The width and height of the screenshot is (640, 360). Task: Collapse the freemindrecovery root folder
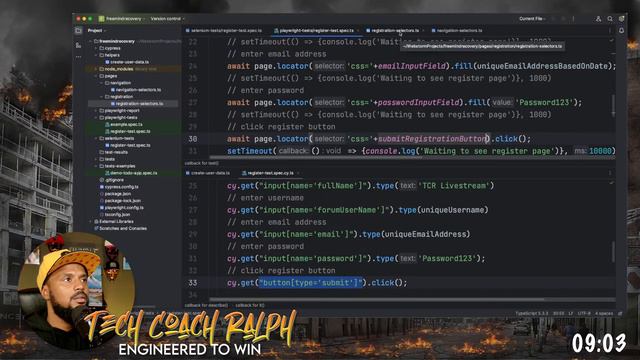[90, 41]
